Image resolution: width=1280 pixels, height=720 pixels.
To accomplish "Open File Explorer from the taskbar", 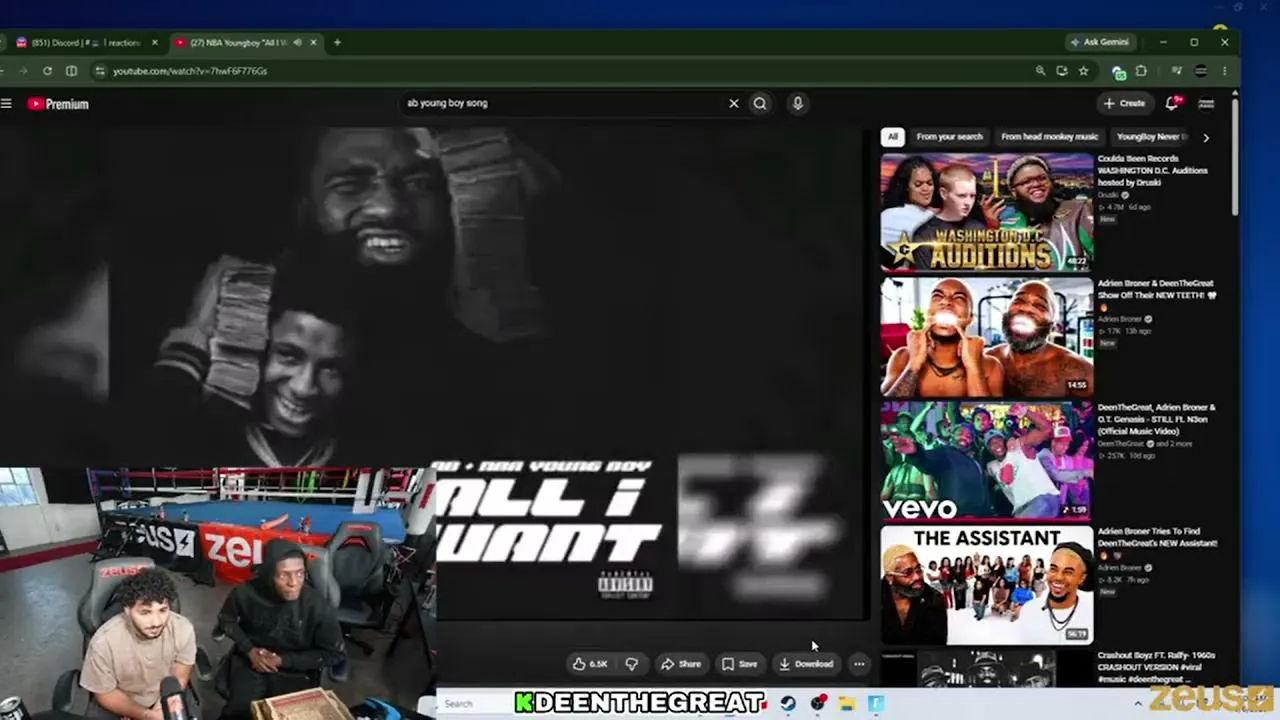I will click(x=846, y=703).
